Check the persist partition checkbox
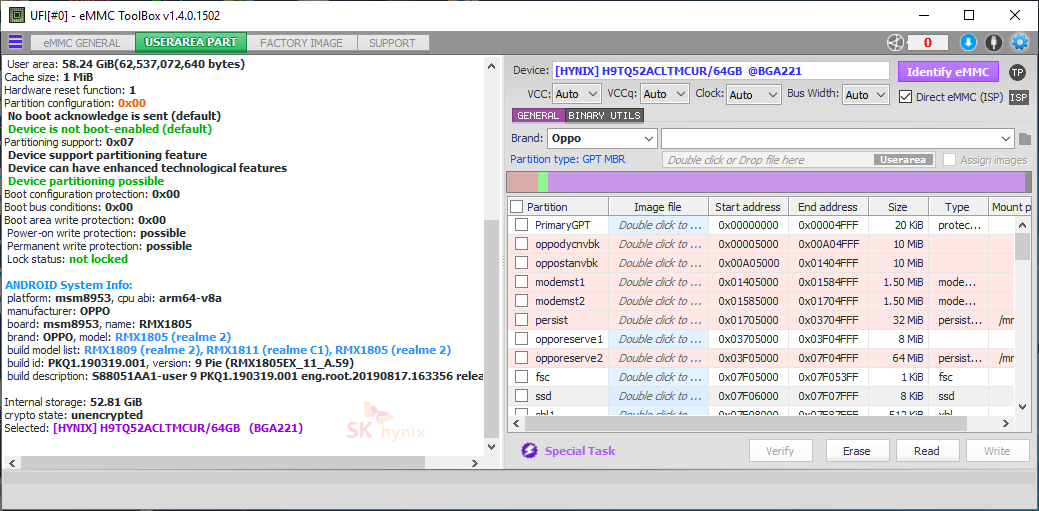 point(521,320)
